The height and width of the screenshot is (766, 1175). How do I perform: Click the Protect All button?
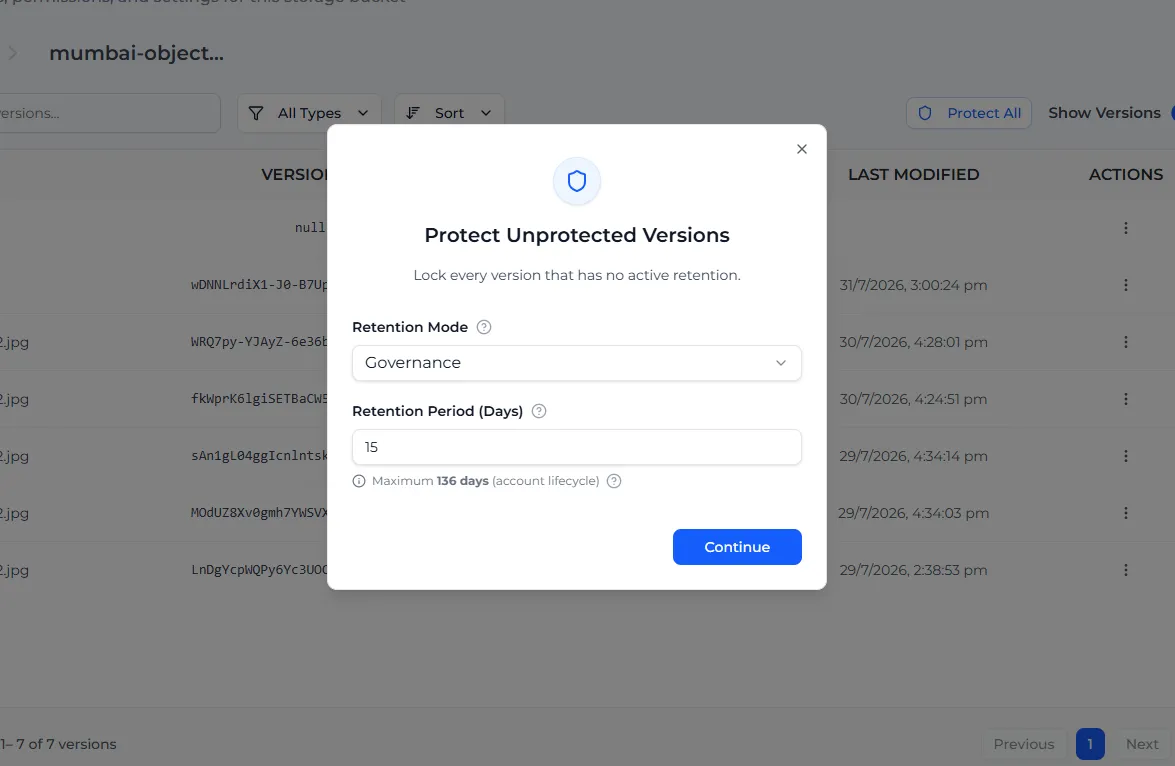pos(968,113)
